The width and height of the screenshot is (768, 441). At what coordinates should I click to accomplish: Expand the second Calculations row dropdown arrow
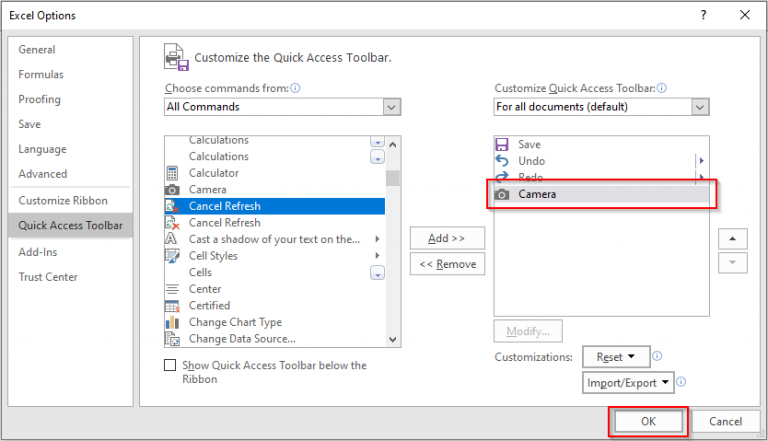tap(377, 157)
